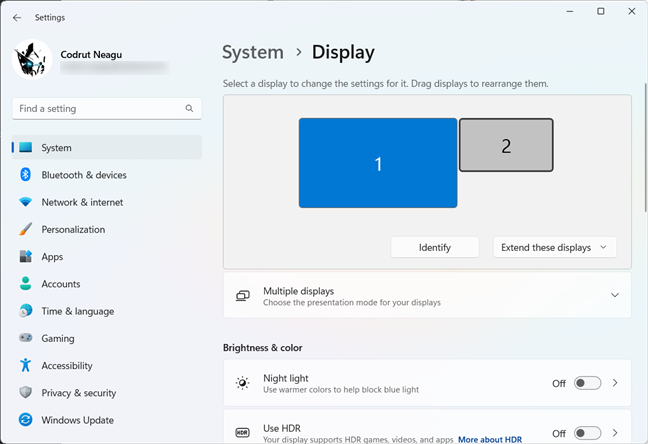Click the Night light label text

(286, 378)
